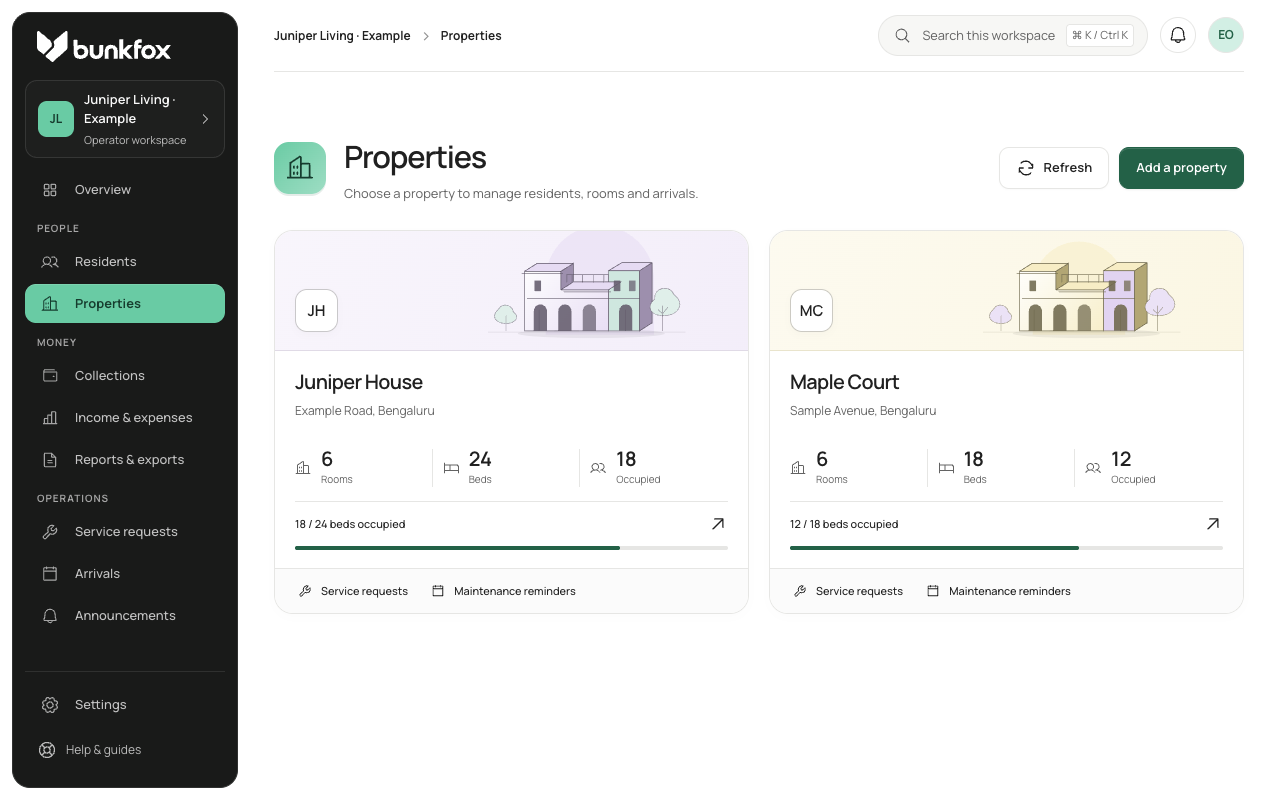Viewport: 1280px width, 800px height.
Task: Click Maple Court occupancy progress bar
Action: [1006, 548]
